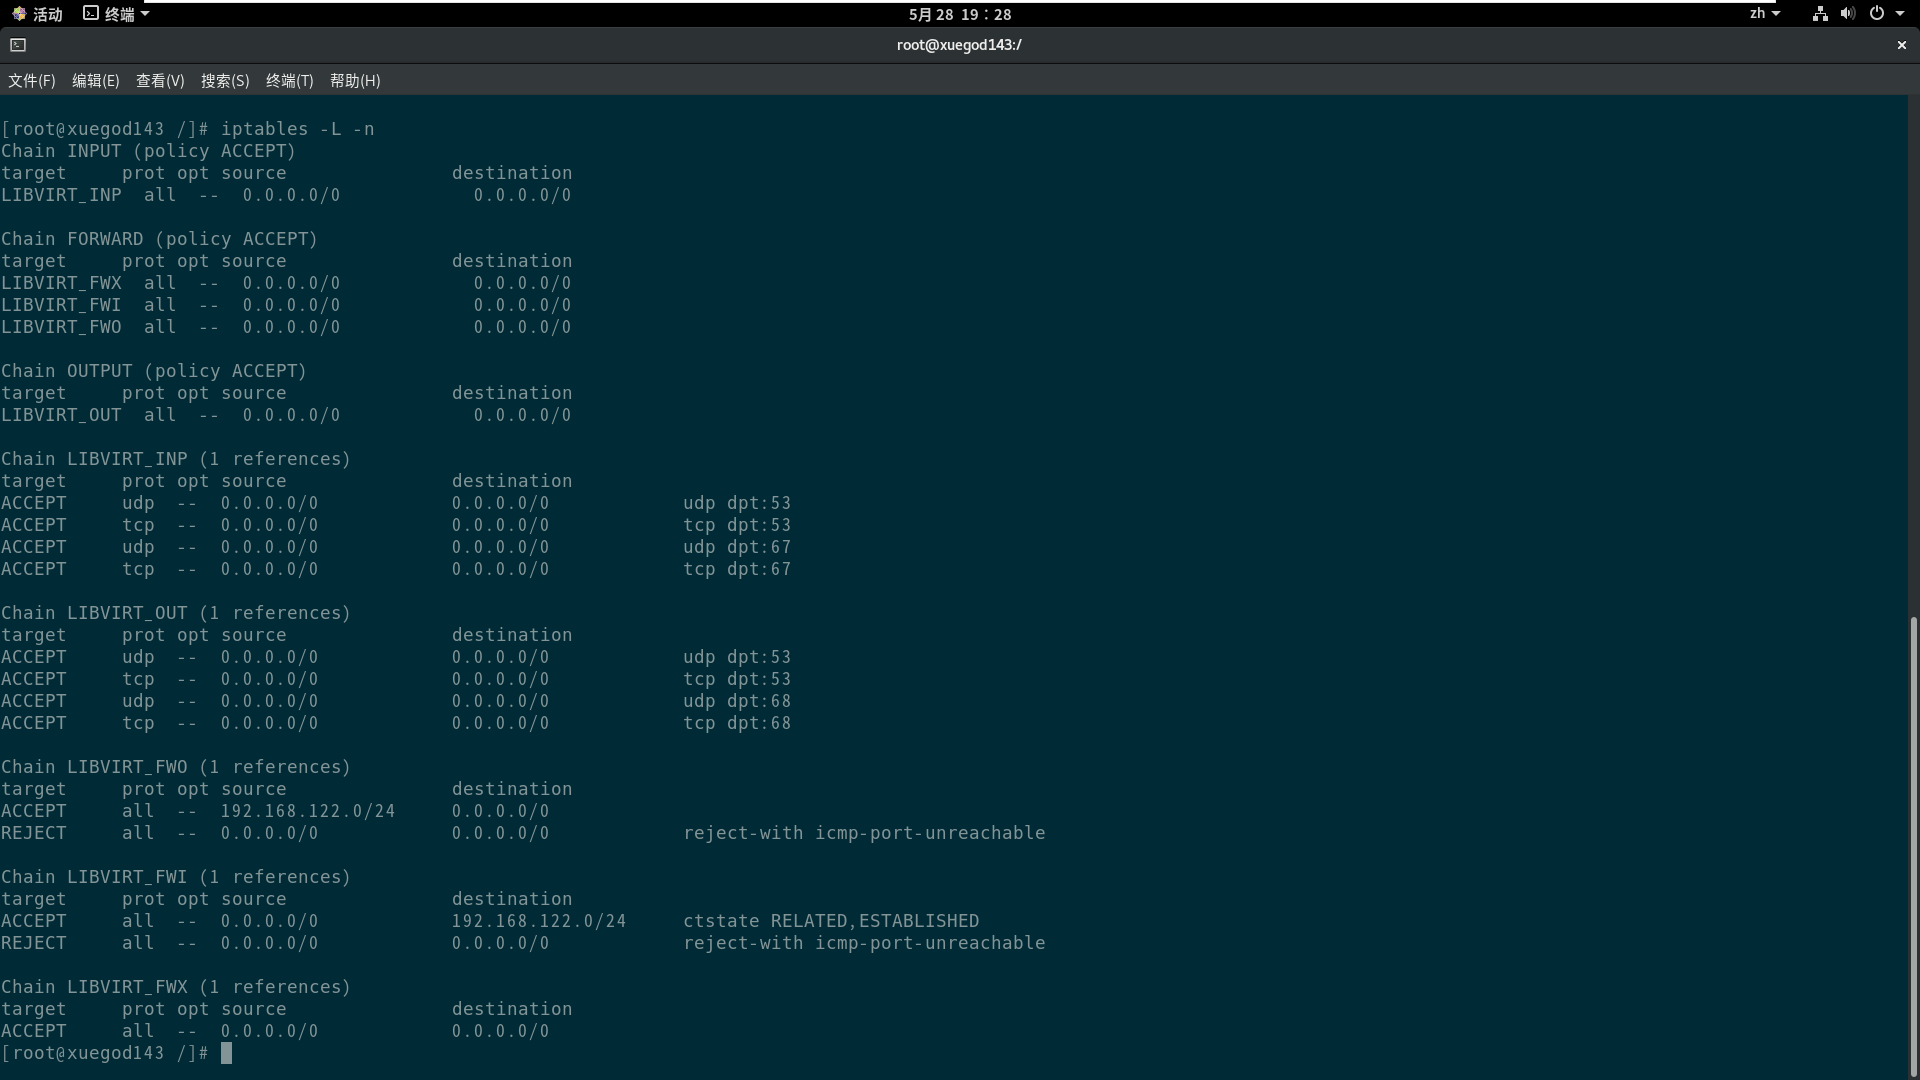Open the 查看(V) menu
Viewport: 1920px width, 1080px height.
click(160, 81)
